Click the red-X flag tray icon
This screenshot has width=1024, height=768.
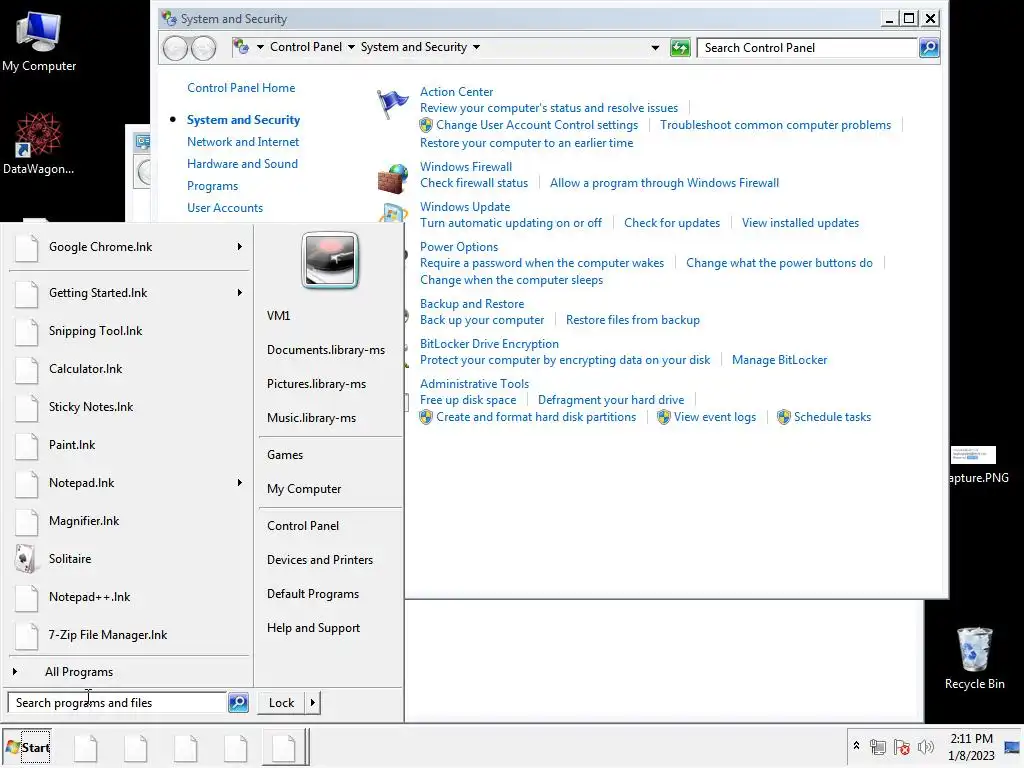click(902, 746)
